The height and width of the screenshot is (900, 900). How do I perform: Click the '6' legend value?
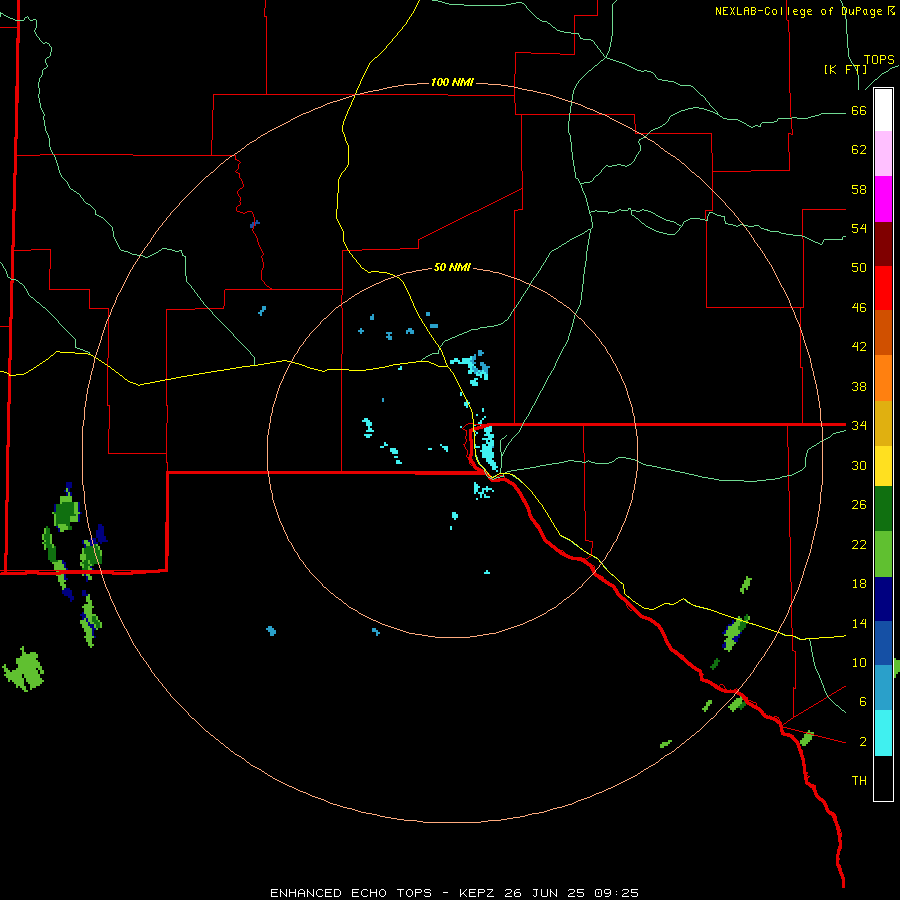pos(863,702)
